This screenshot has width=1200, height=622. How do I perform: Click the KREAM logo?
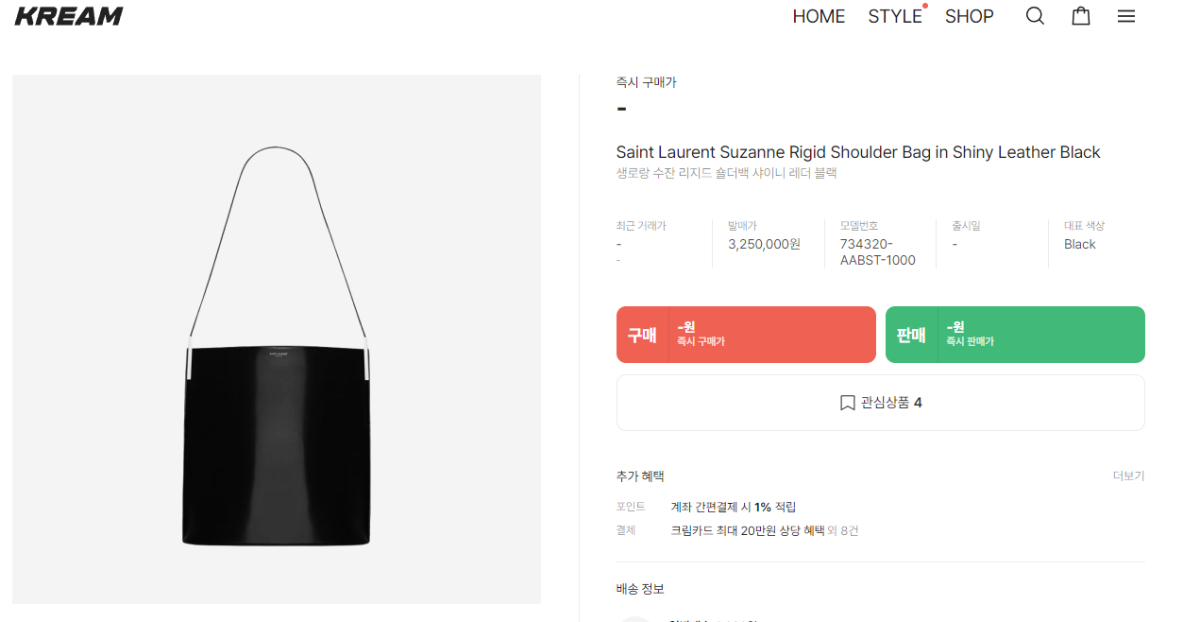tap(69, 16)
